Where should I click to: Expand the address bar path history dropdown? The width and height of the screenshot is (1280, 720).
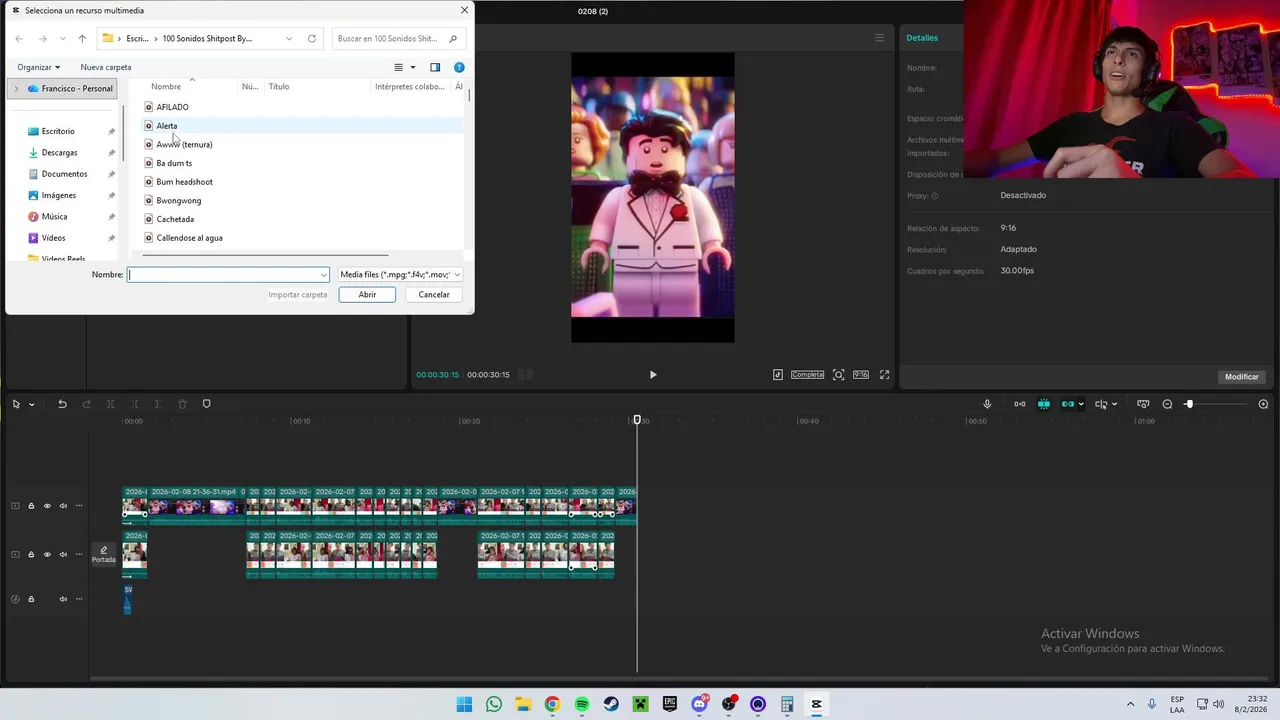(x=289, y=38)
